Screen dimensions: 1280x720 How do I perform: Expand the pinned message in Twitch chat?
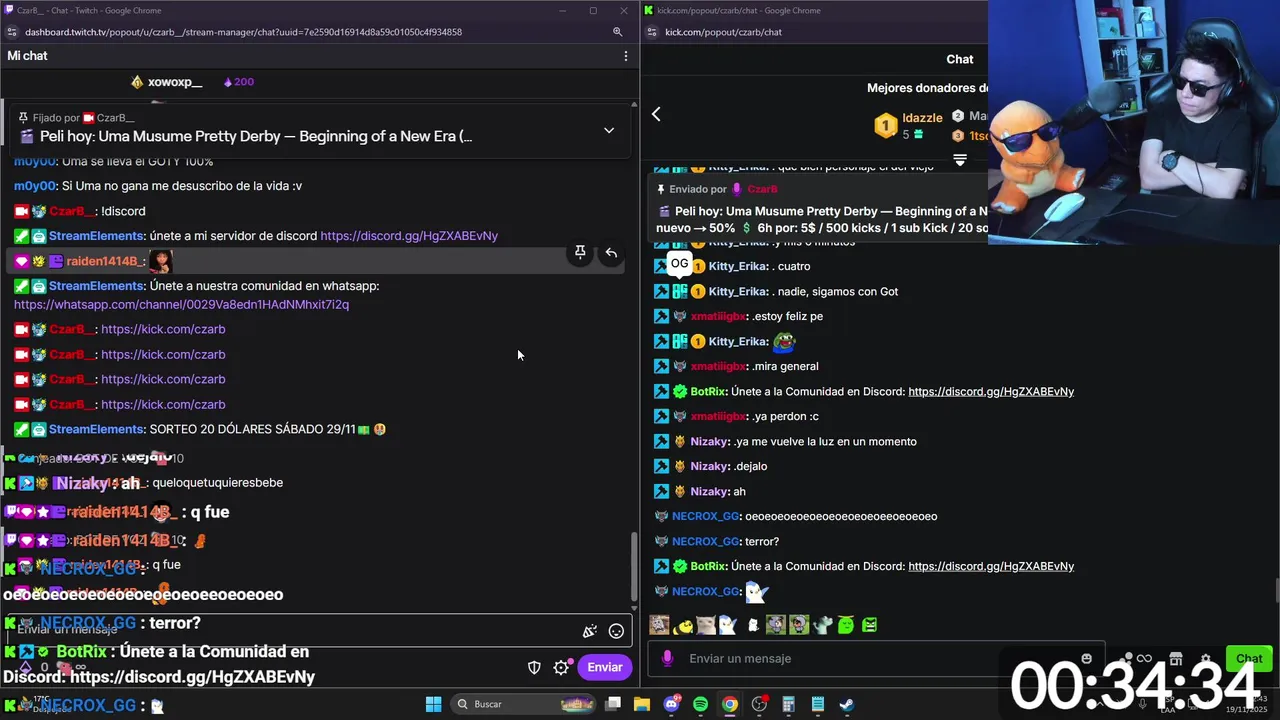tap(608, 130)
